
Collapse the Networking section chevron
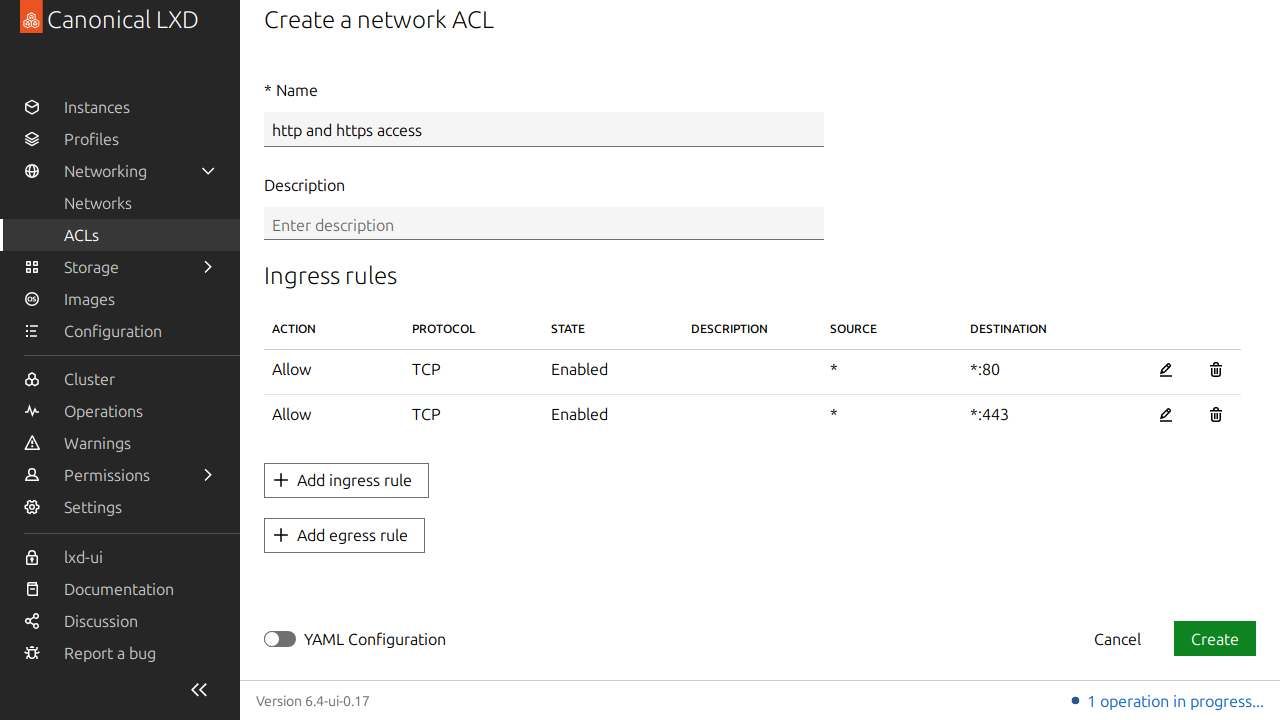pos(208,171)
